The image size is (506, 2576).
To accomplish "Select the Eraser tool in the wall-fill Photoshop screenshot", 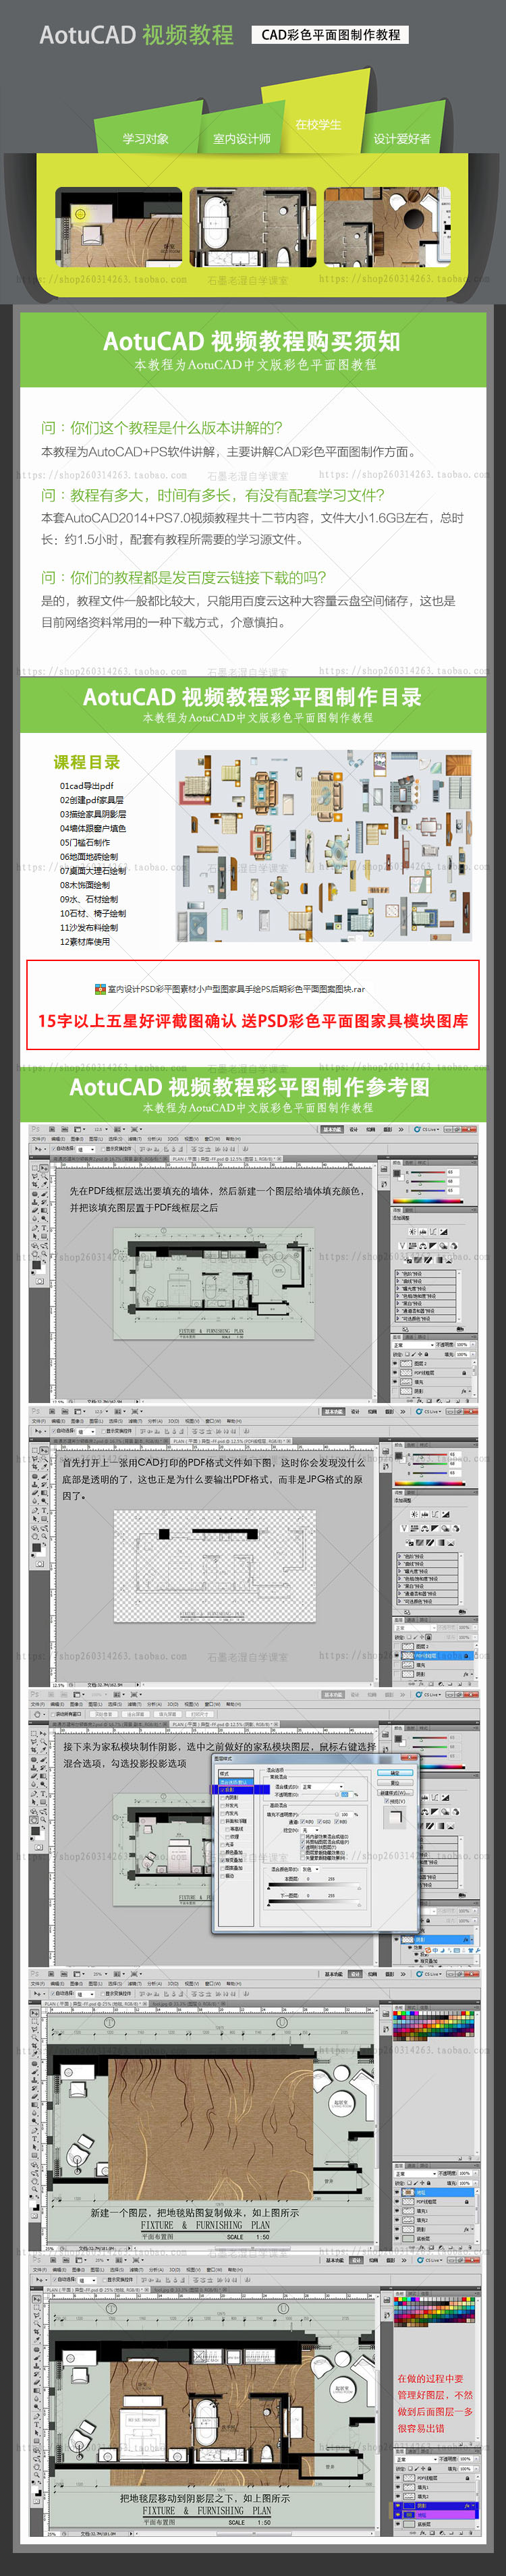I will 35,1210.
